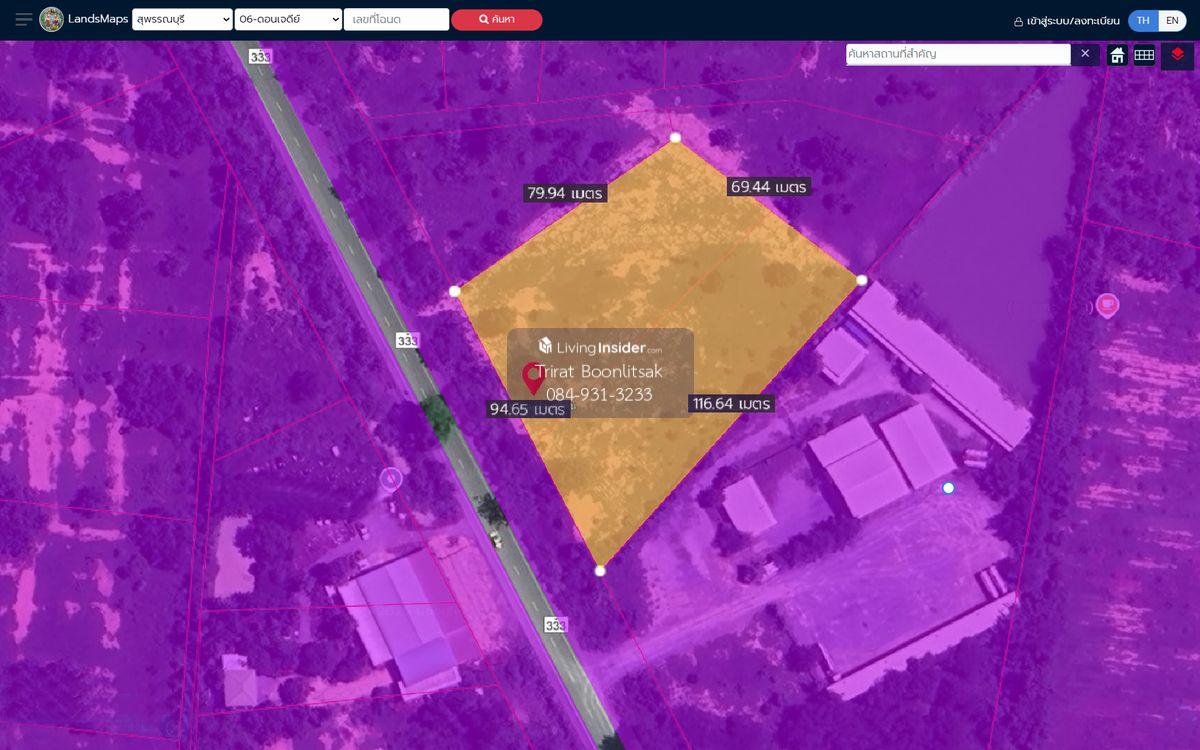Click the ค้นหาสถานที่สำคัญ landmark search field

point(957,54)
